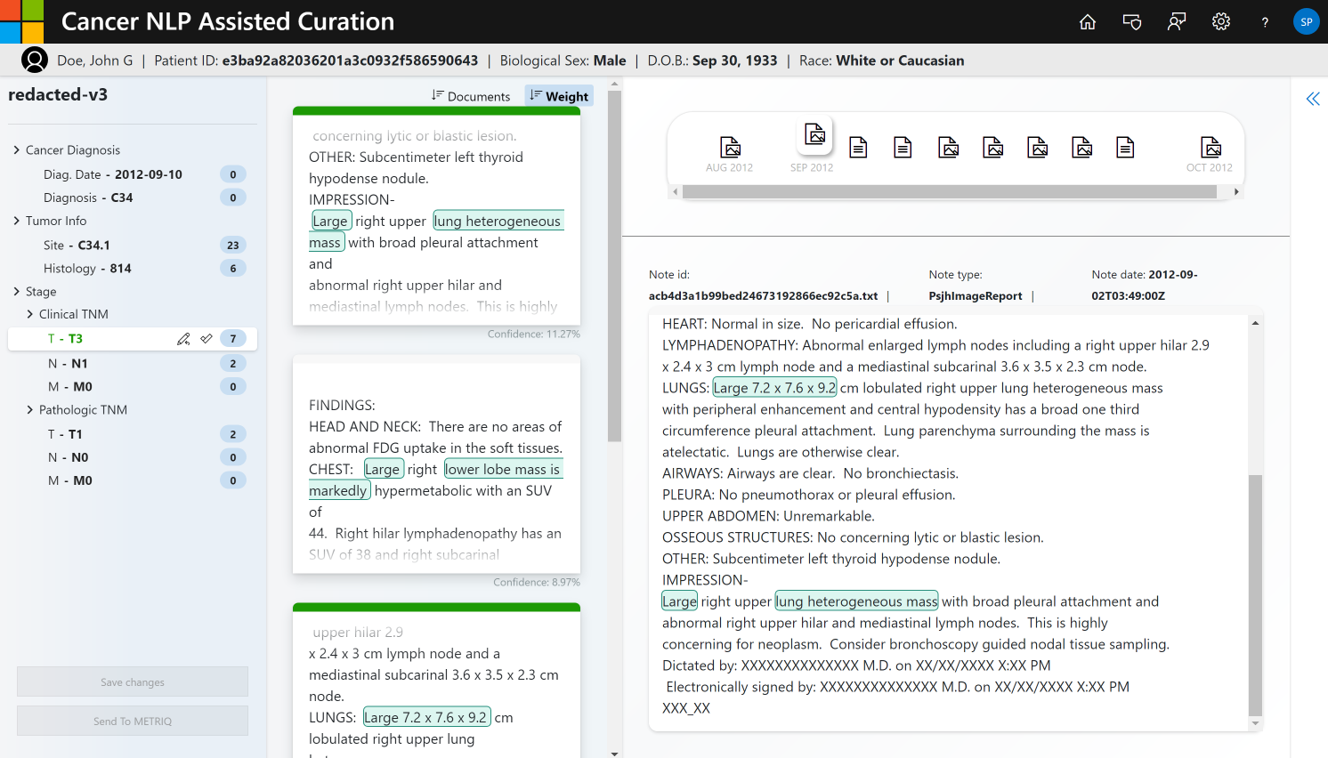The height and width of the screenshot is (759, 1328).
Task: Select Diag. Date 2012-09-10 row
Action: click(132, 174)
